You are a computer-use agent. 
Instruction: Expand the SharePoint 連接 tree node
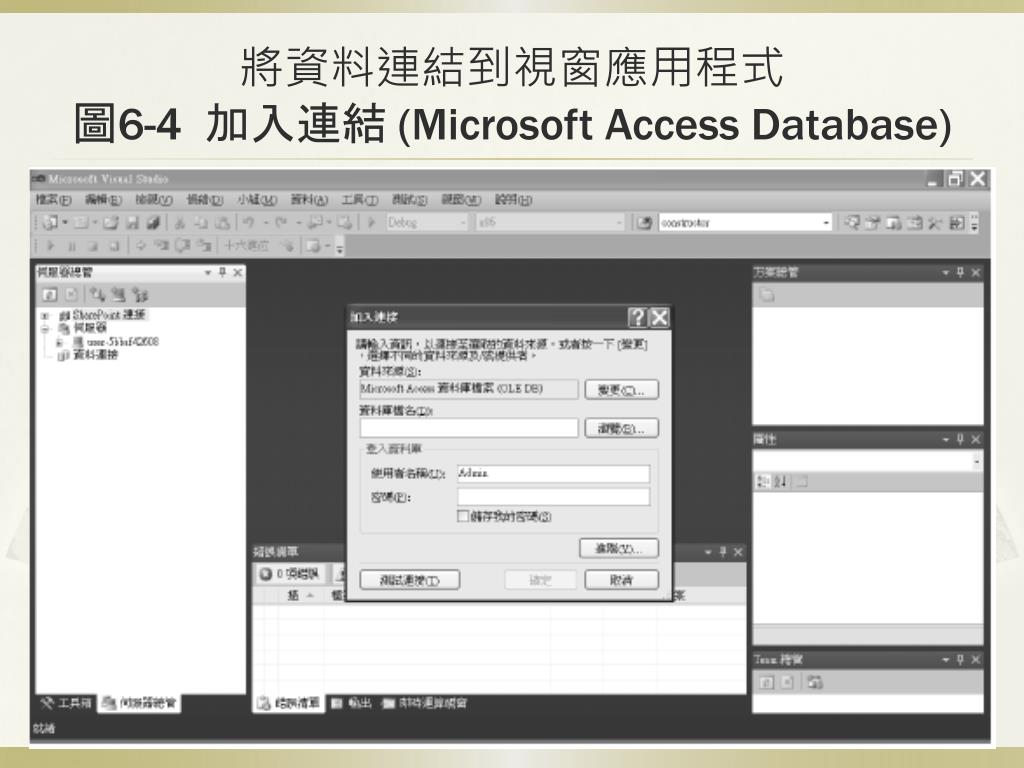pyautogui.click(x=45, y=315)
